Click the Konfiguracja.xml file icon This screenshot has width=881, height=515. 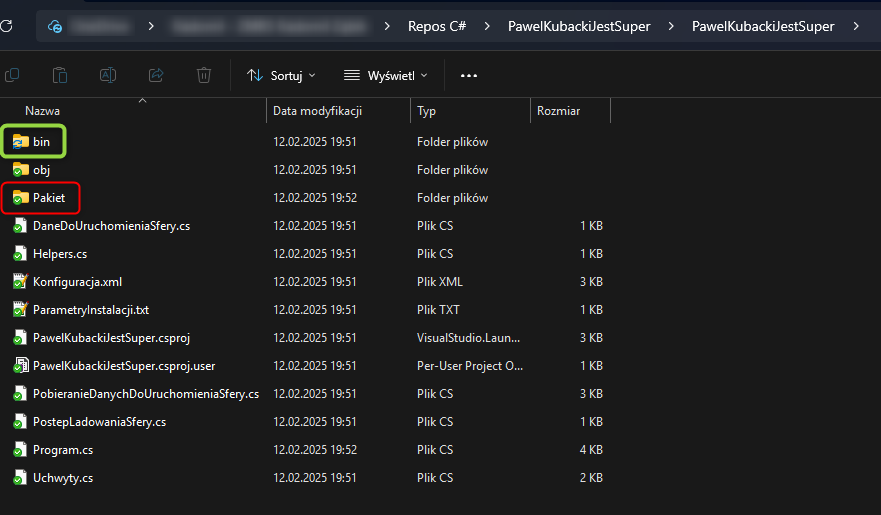pos(20,282)
